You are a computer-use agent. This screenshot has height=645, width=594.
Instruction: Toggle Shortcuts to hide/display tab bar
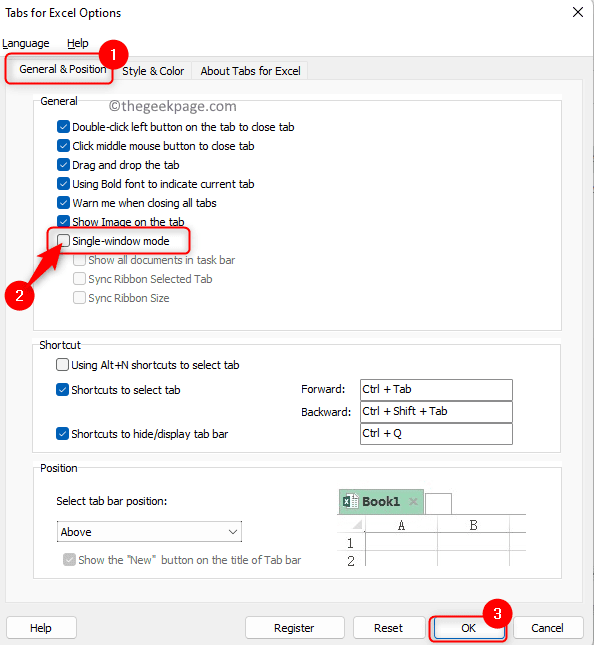(x=62, y=434)
